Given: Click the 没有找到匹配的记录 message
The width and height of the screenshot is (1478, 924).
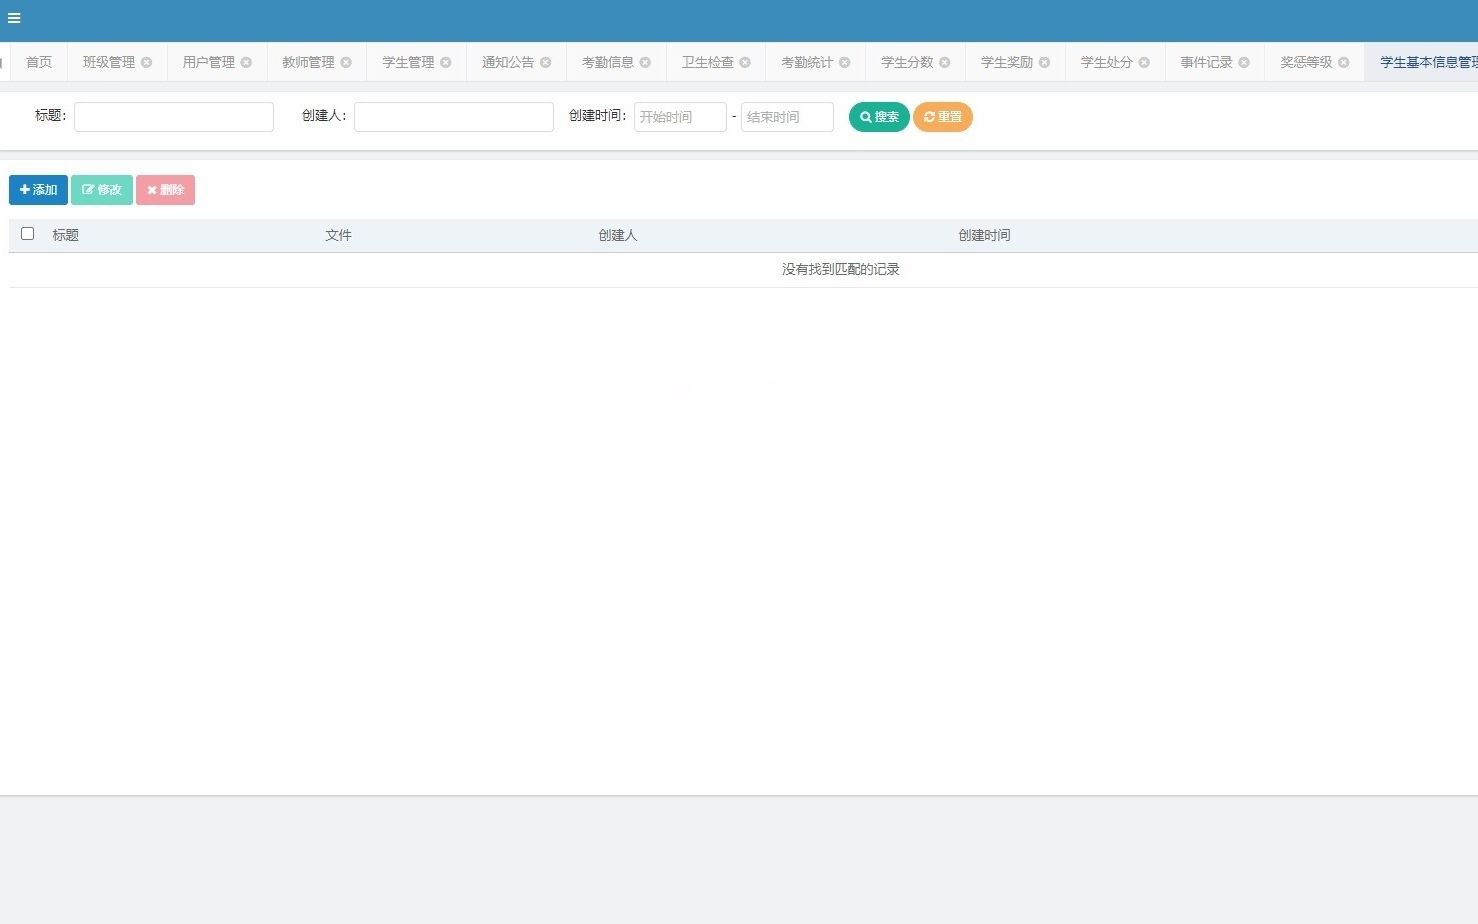Looking at the screenshot, I should [841, 269].
